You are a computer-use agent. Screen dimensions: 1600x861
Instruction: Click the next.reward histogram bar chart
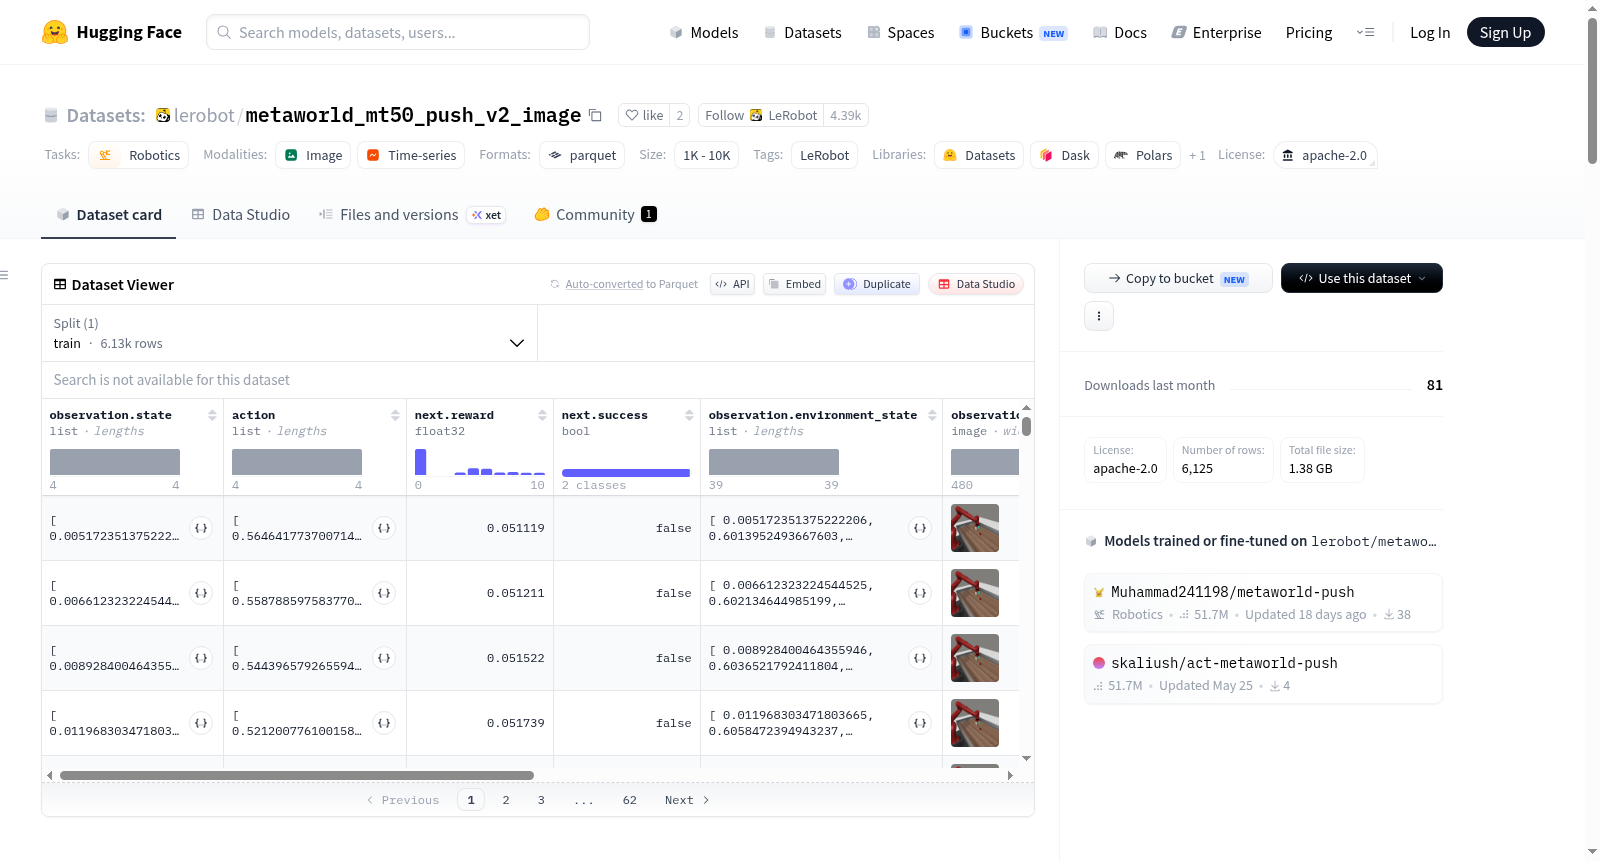tap(480, 462)
